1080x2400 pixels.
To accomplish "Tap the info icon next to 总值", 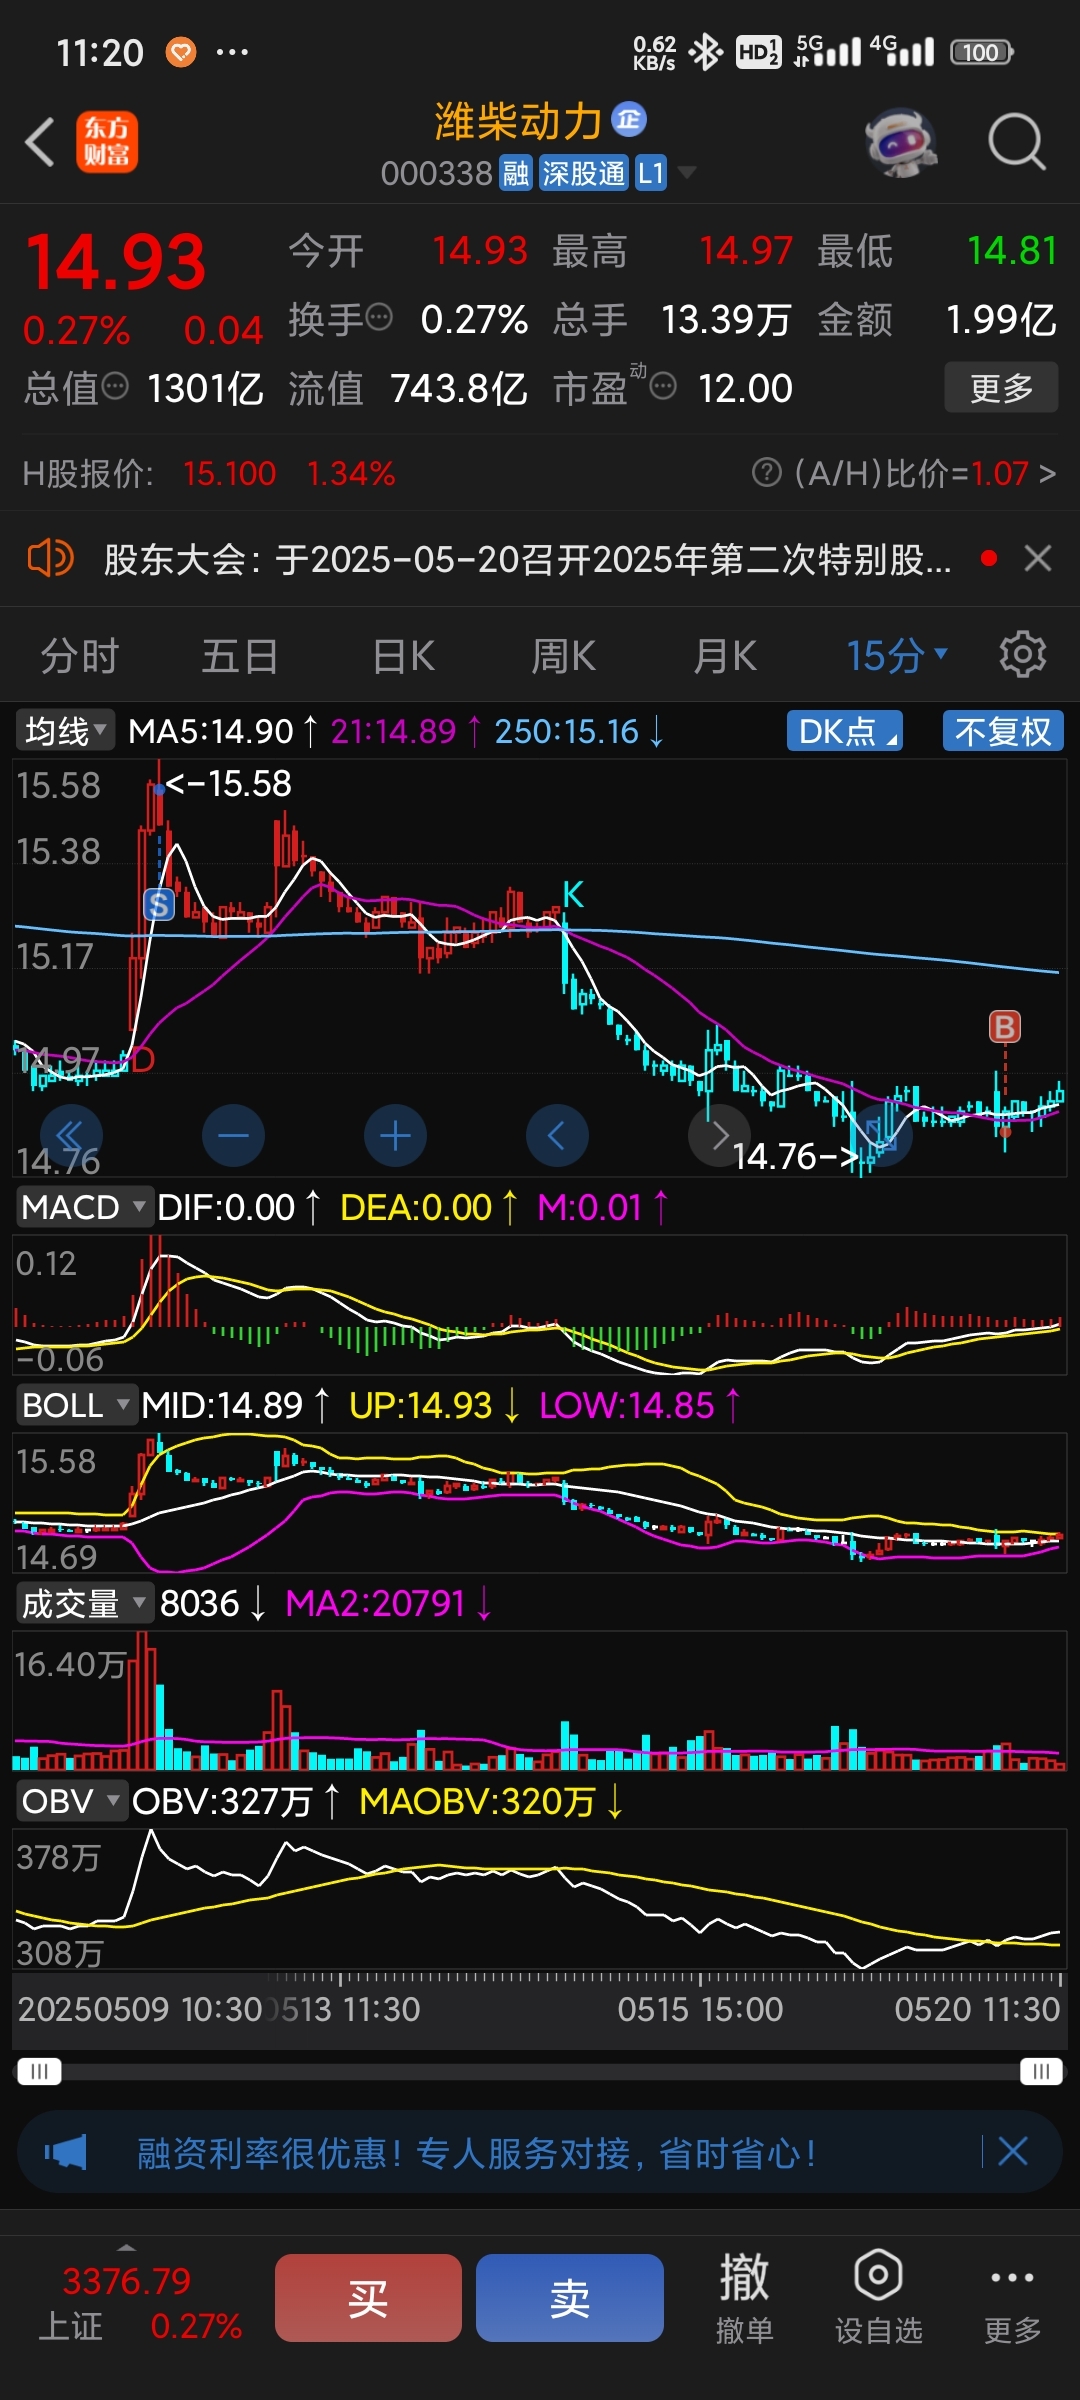I will coord(116,386).
